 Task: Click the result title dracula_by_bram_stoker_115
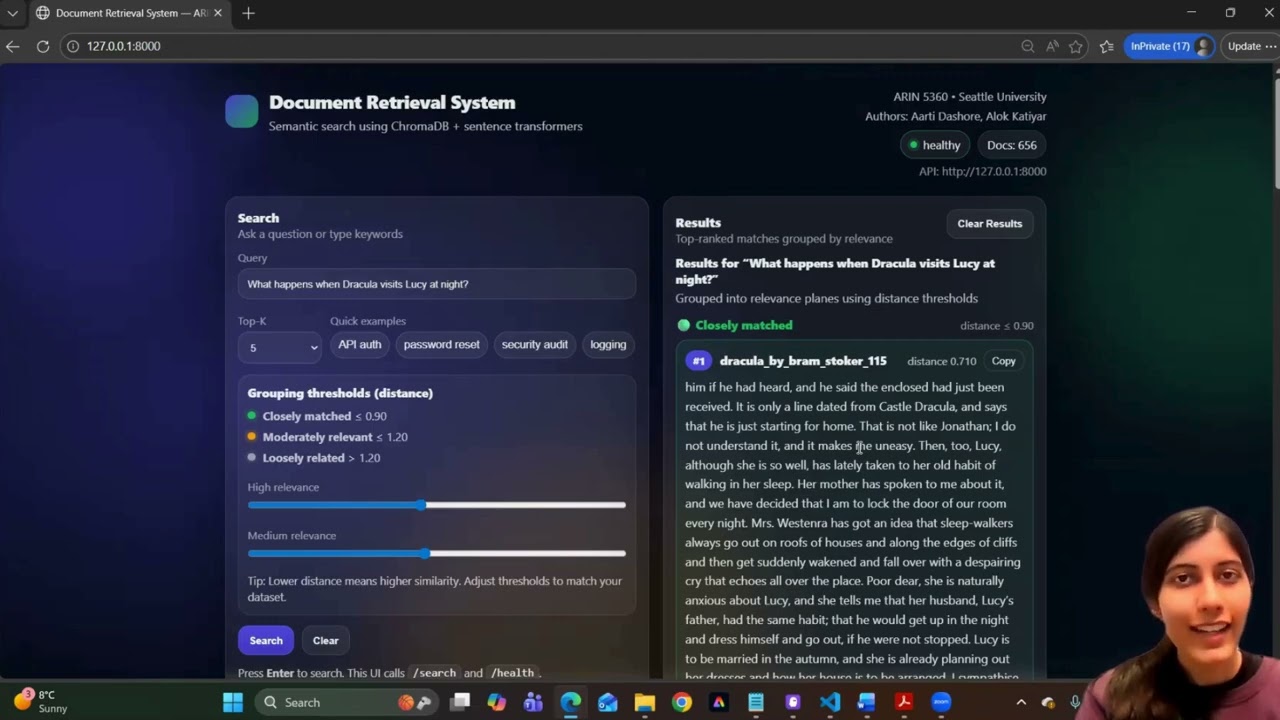[803, 361]
